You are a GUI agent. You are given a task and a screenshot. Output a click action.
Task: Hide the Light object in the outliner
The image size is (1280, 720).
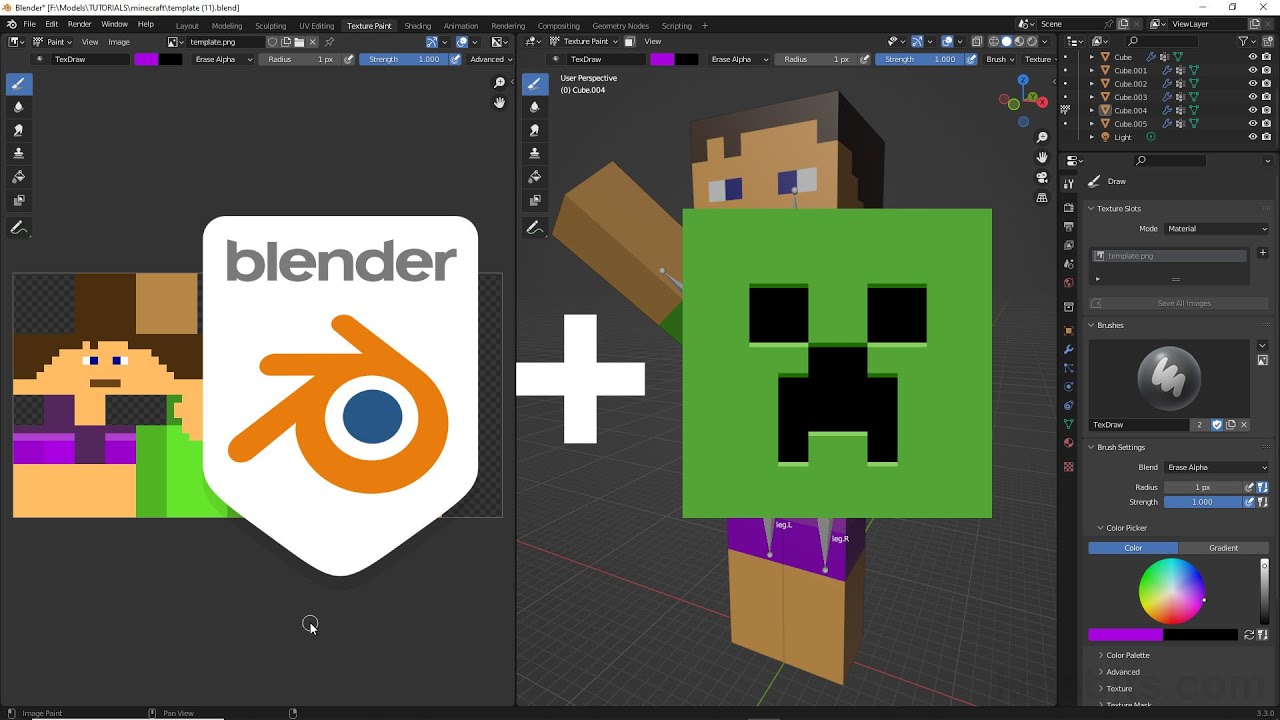[x=1252, y=137]
